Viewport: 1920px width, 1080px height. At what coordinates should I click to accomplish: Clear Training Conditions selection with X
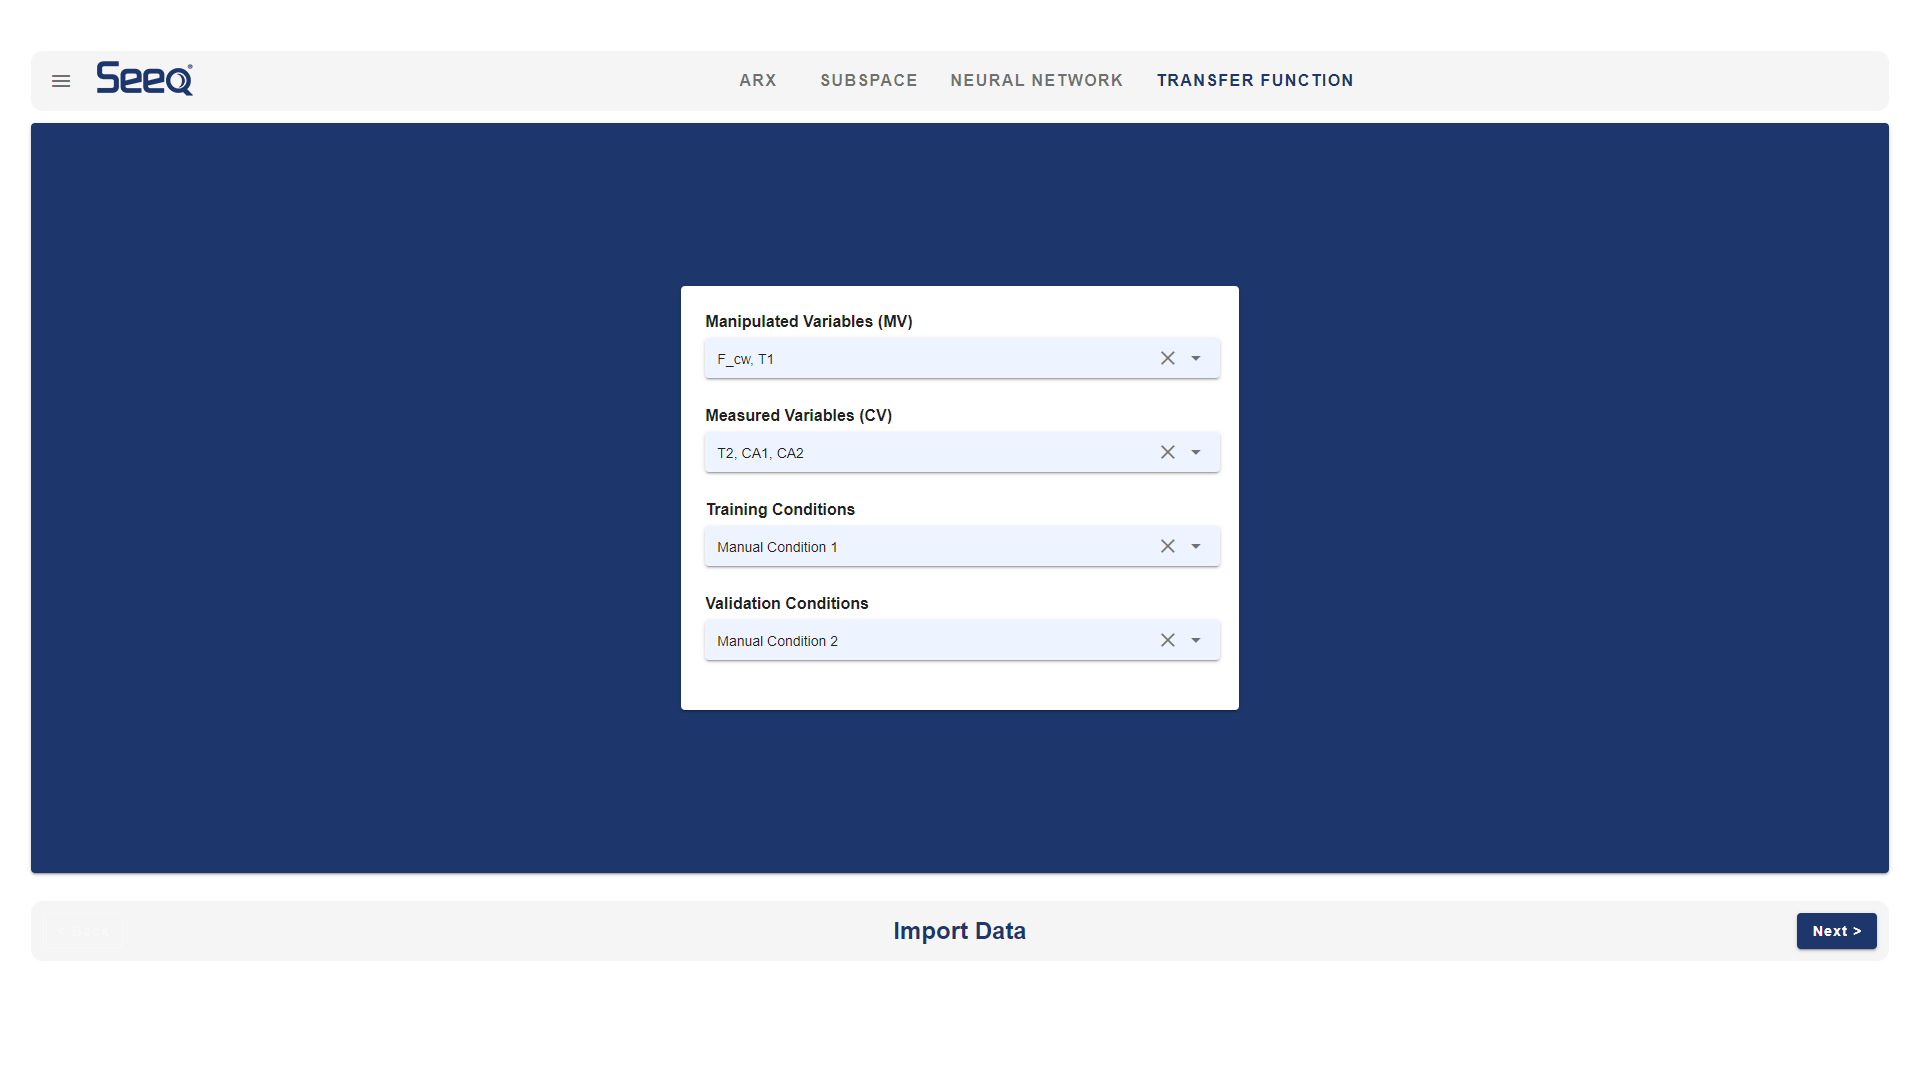pyautogui.click(x=1167, y=546)
